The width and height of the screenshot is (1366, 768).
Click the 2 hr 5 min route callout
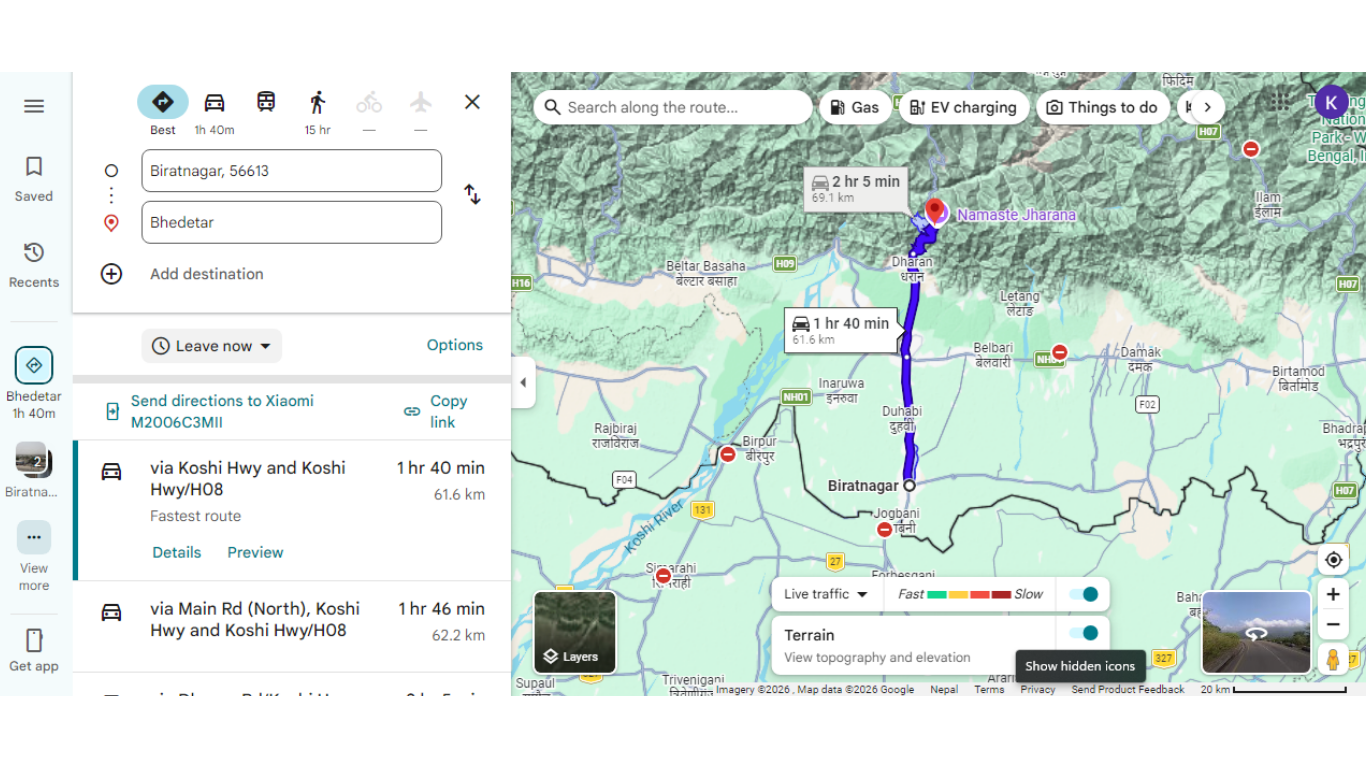(x=857, y=188)
